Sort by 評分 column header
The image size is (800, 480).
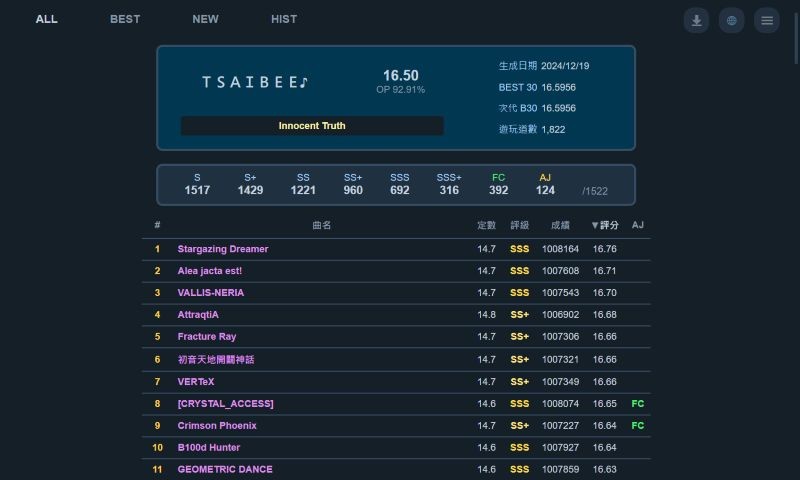[605, 225]
